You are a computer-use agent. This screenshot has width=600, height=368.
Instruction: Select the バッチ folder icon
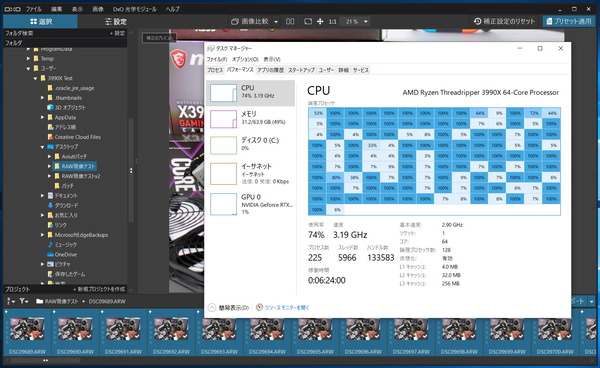click(57, 186)
